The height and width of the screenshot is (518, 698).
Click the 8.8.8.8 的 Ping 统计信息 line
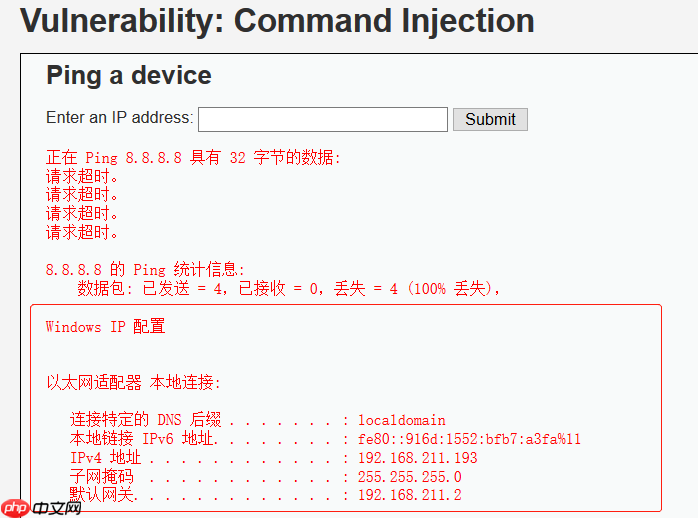[145, 269]
